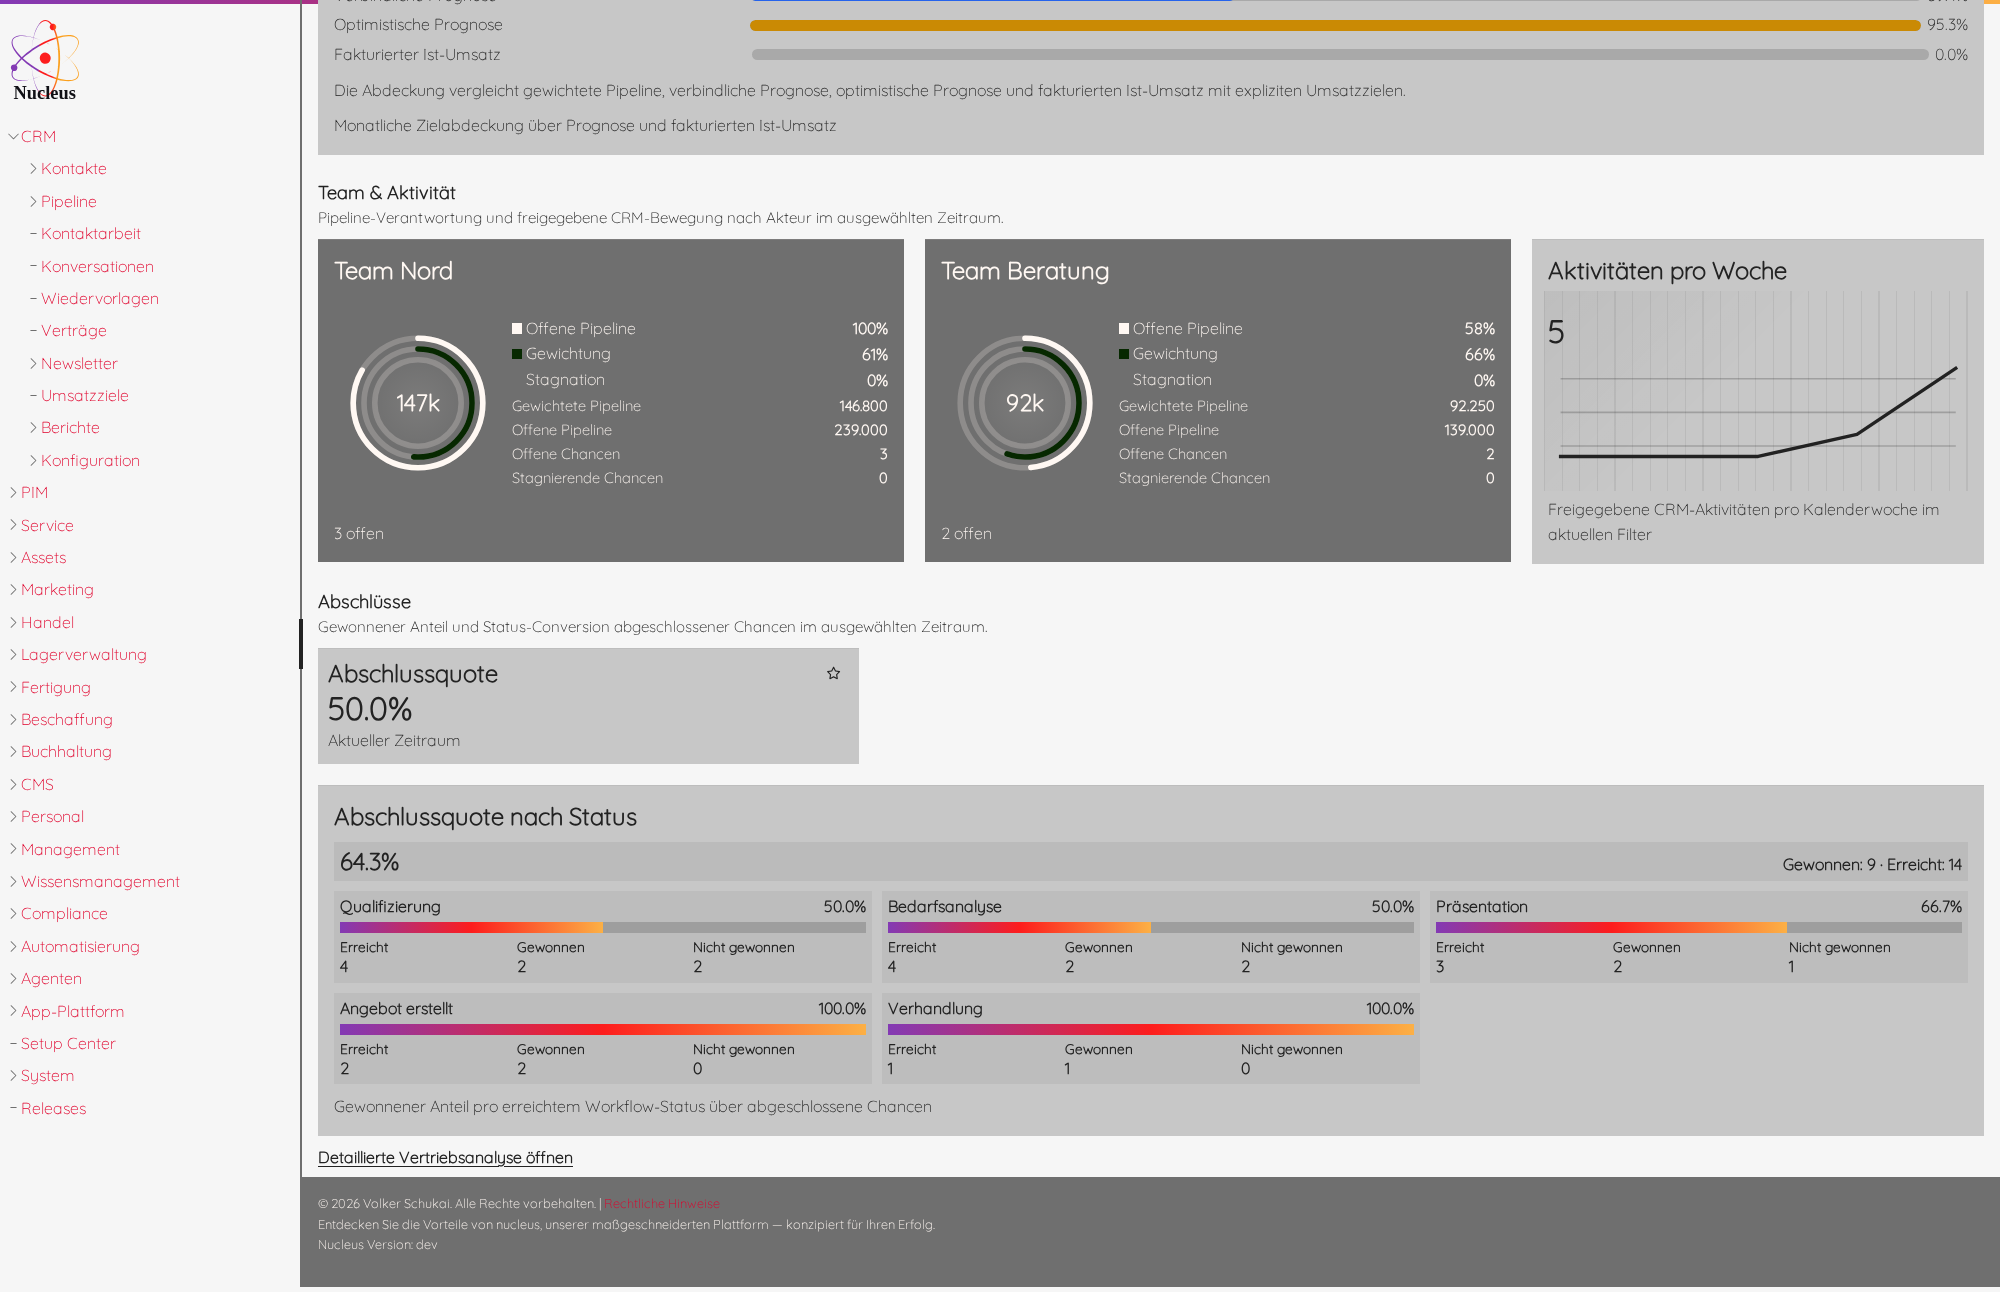Viewport: 2000px width, 1292px height.
Task: Open Wissensmanagement module
Action: point(100,881)
